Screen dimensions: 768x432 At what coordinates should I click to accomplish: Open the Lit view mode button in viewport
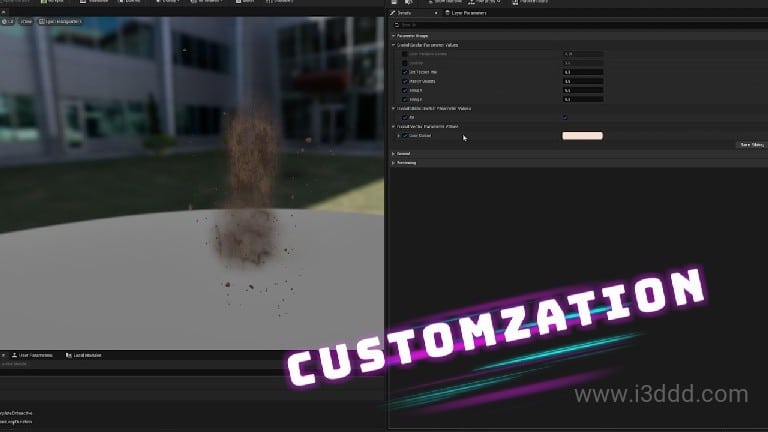pos(8,22)
